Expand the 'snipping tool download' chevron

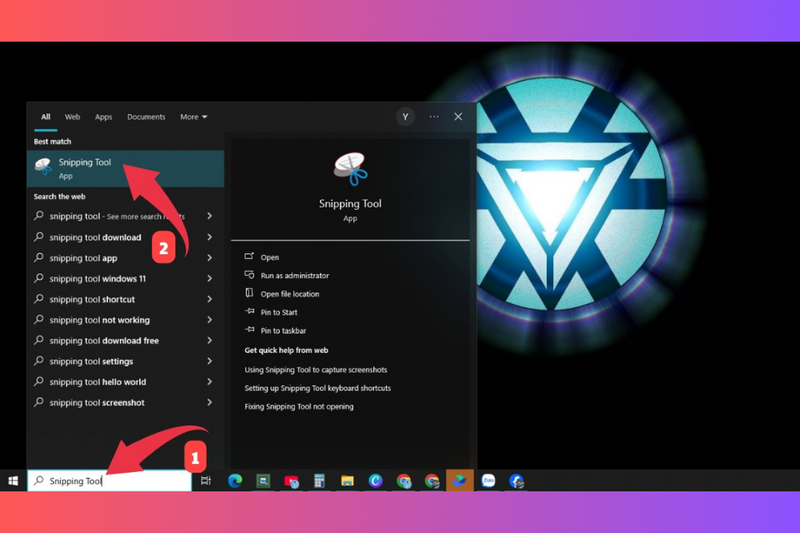pyautogui.click(x=209, y=237)
